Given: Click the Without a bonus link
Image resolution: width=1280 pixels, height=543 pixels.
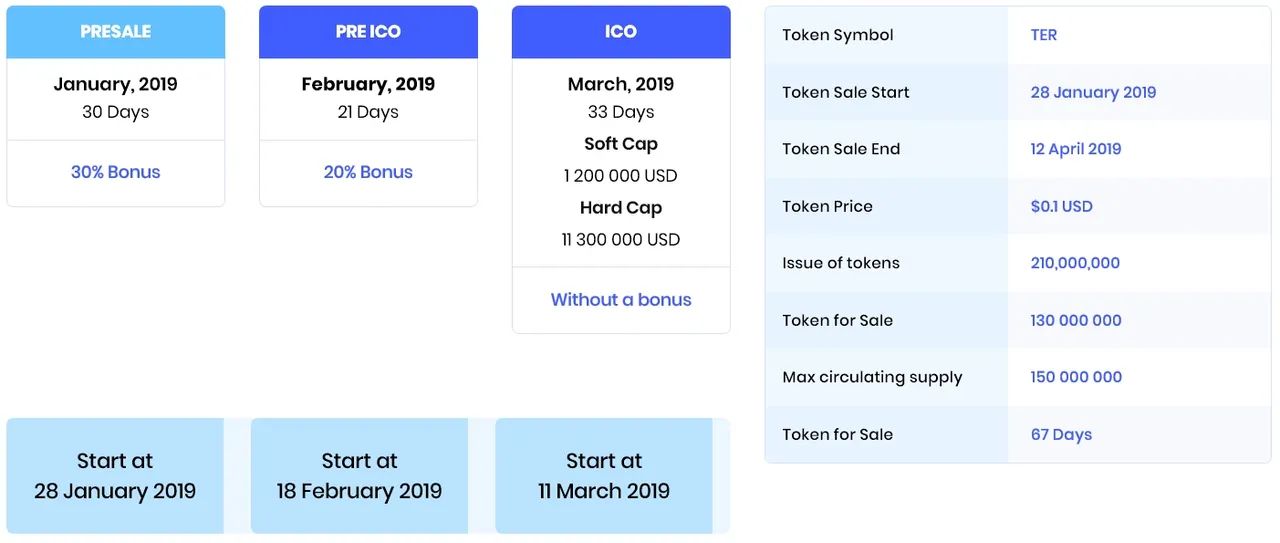Looking at the screenshot, I should tap(621, 300).
